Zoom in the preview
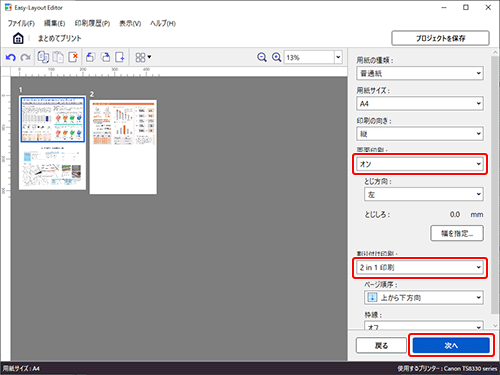The width and height of the screenshot is (500, 375). [x=276, y=57]
